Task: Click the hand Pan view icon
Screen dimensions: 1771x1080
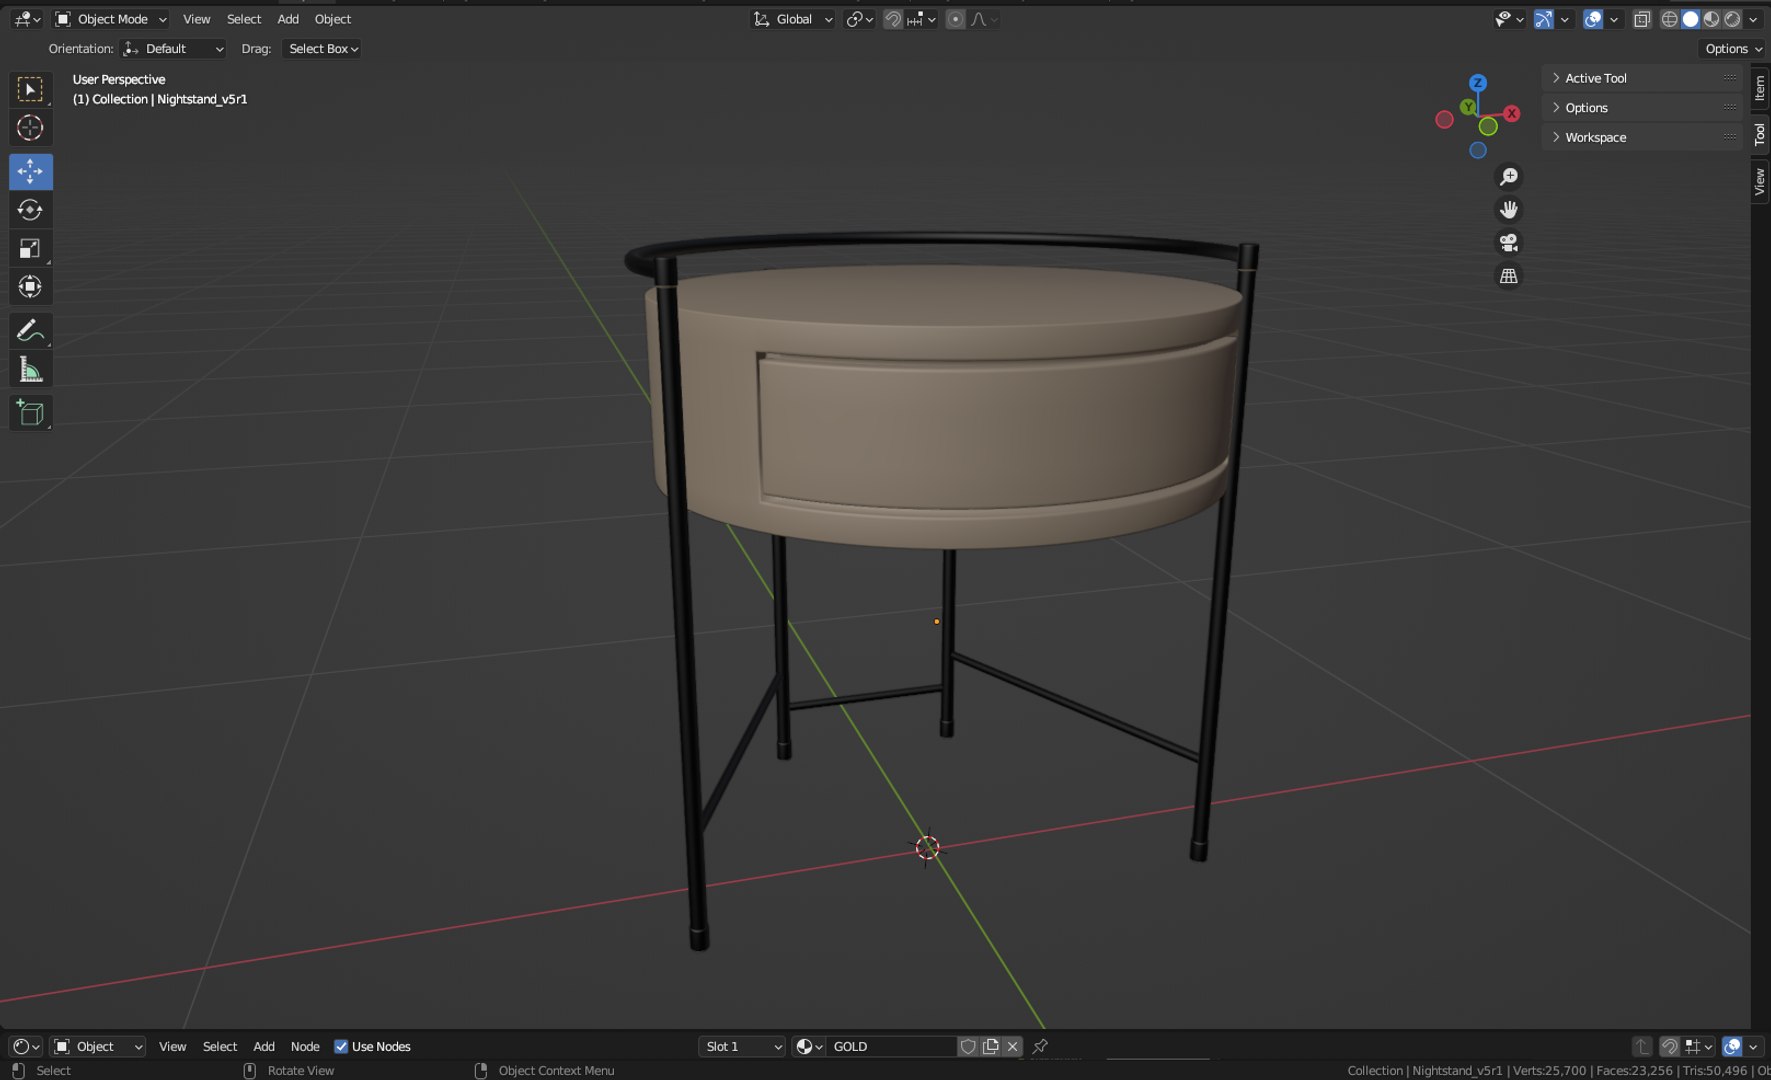Action: [x=1508, y=210]
